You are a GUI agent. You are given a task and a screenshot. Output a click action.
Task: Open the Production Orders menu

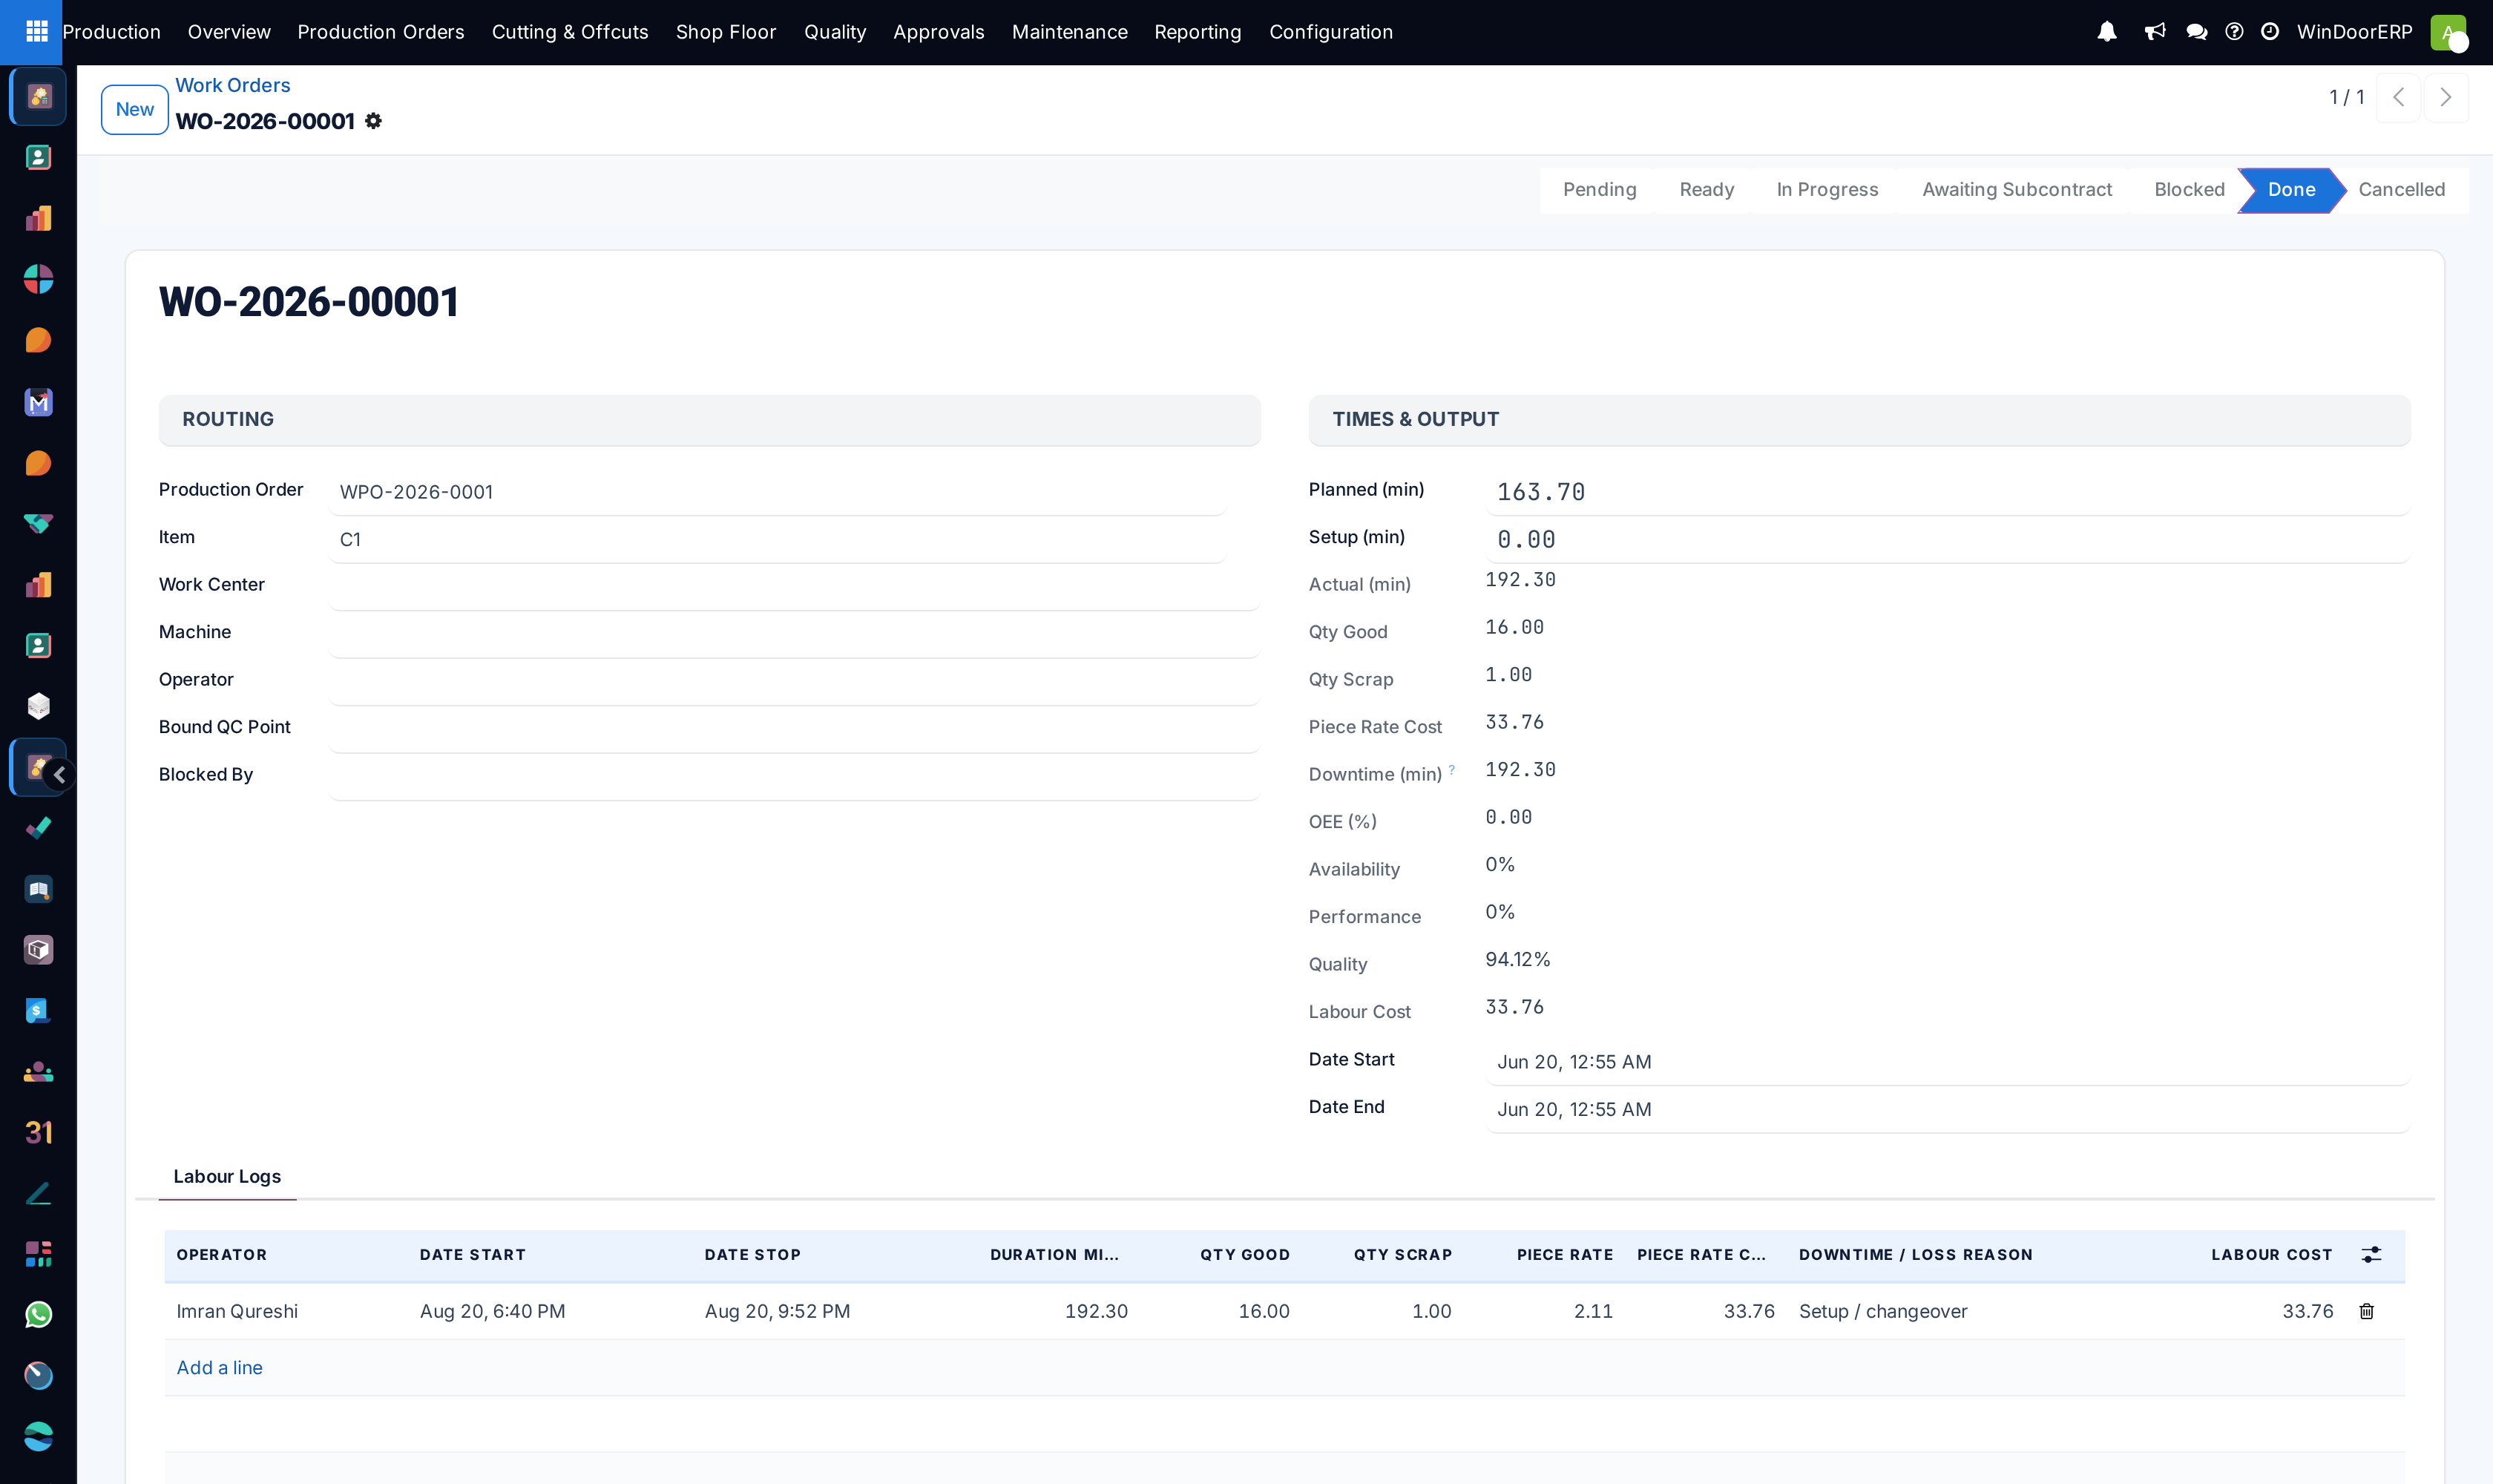381,32
